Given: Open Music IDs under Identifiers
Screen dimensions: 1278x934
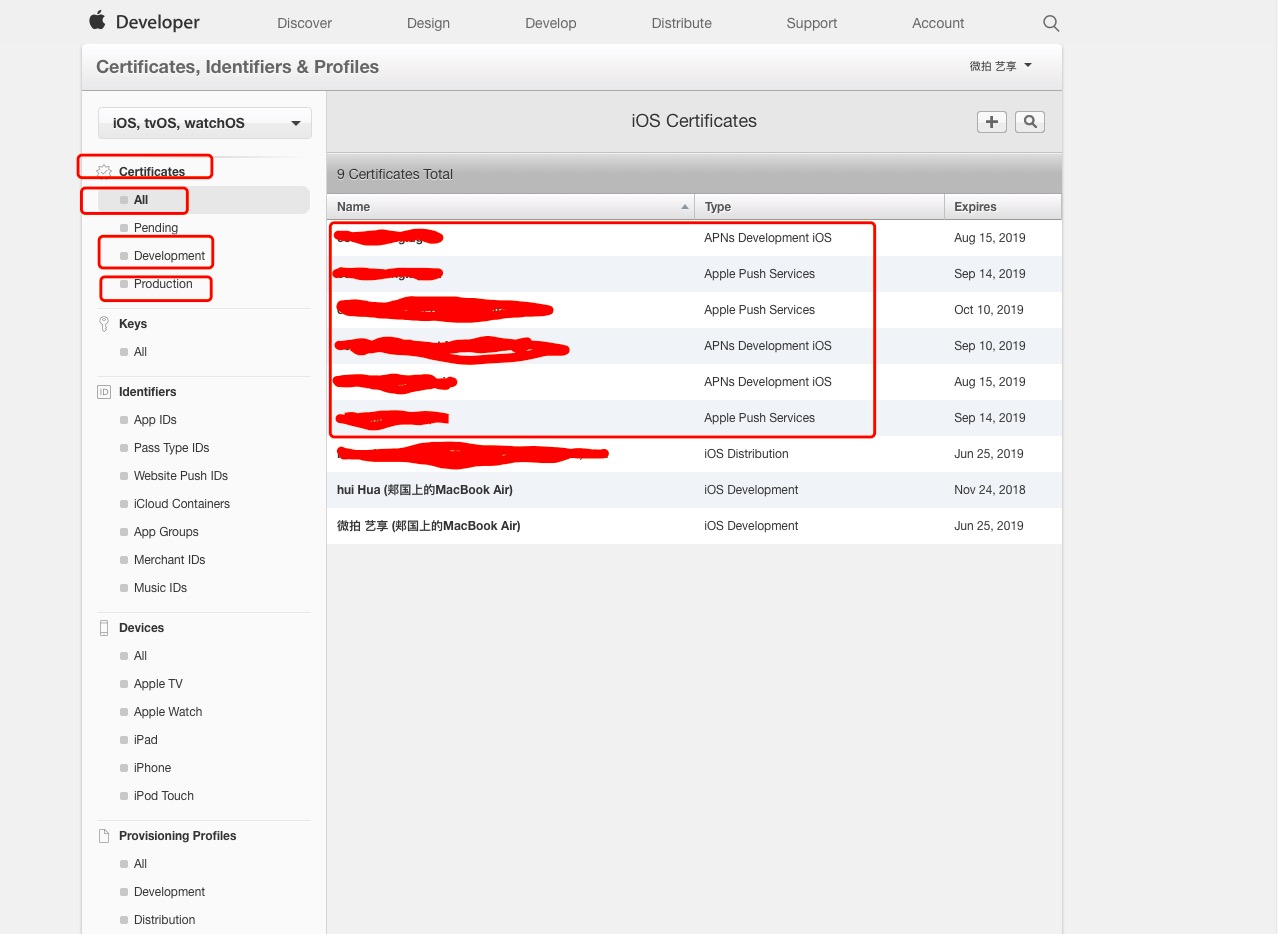Looking at the screenshot, I should pyautogui.click(x=160, y=588).
